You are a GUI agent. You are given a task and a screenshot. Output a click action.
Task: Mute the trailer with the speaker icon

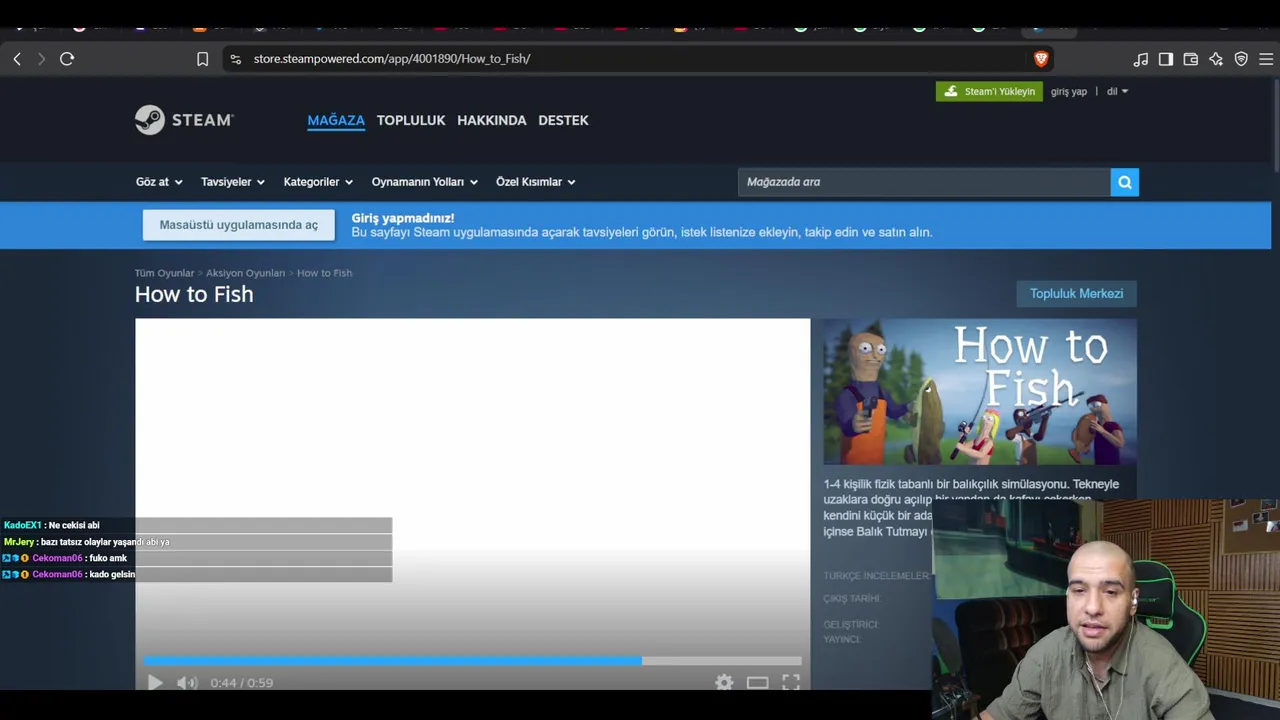187,683
